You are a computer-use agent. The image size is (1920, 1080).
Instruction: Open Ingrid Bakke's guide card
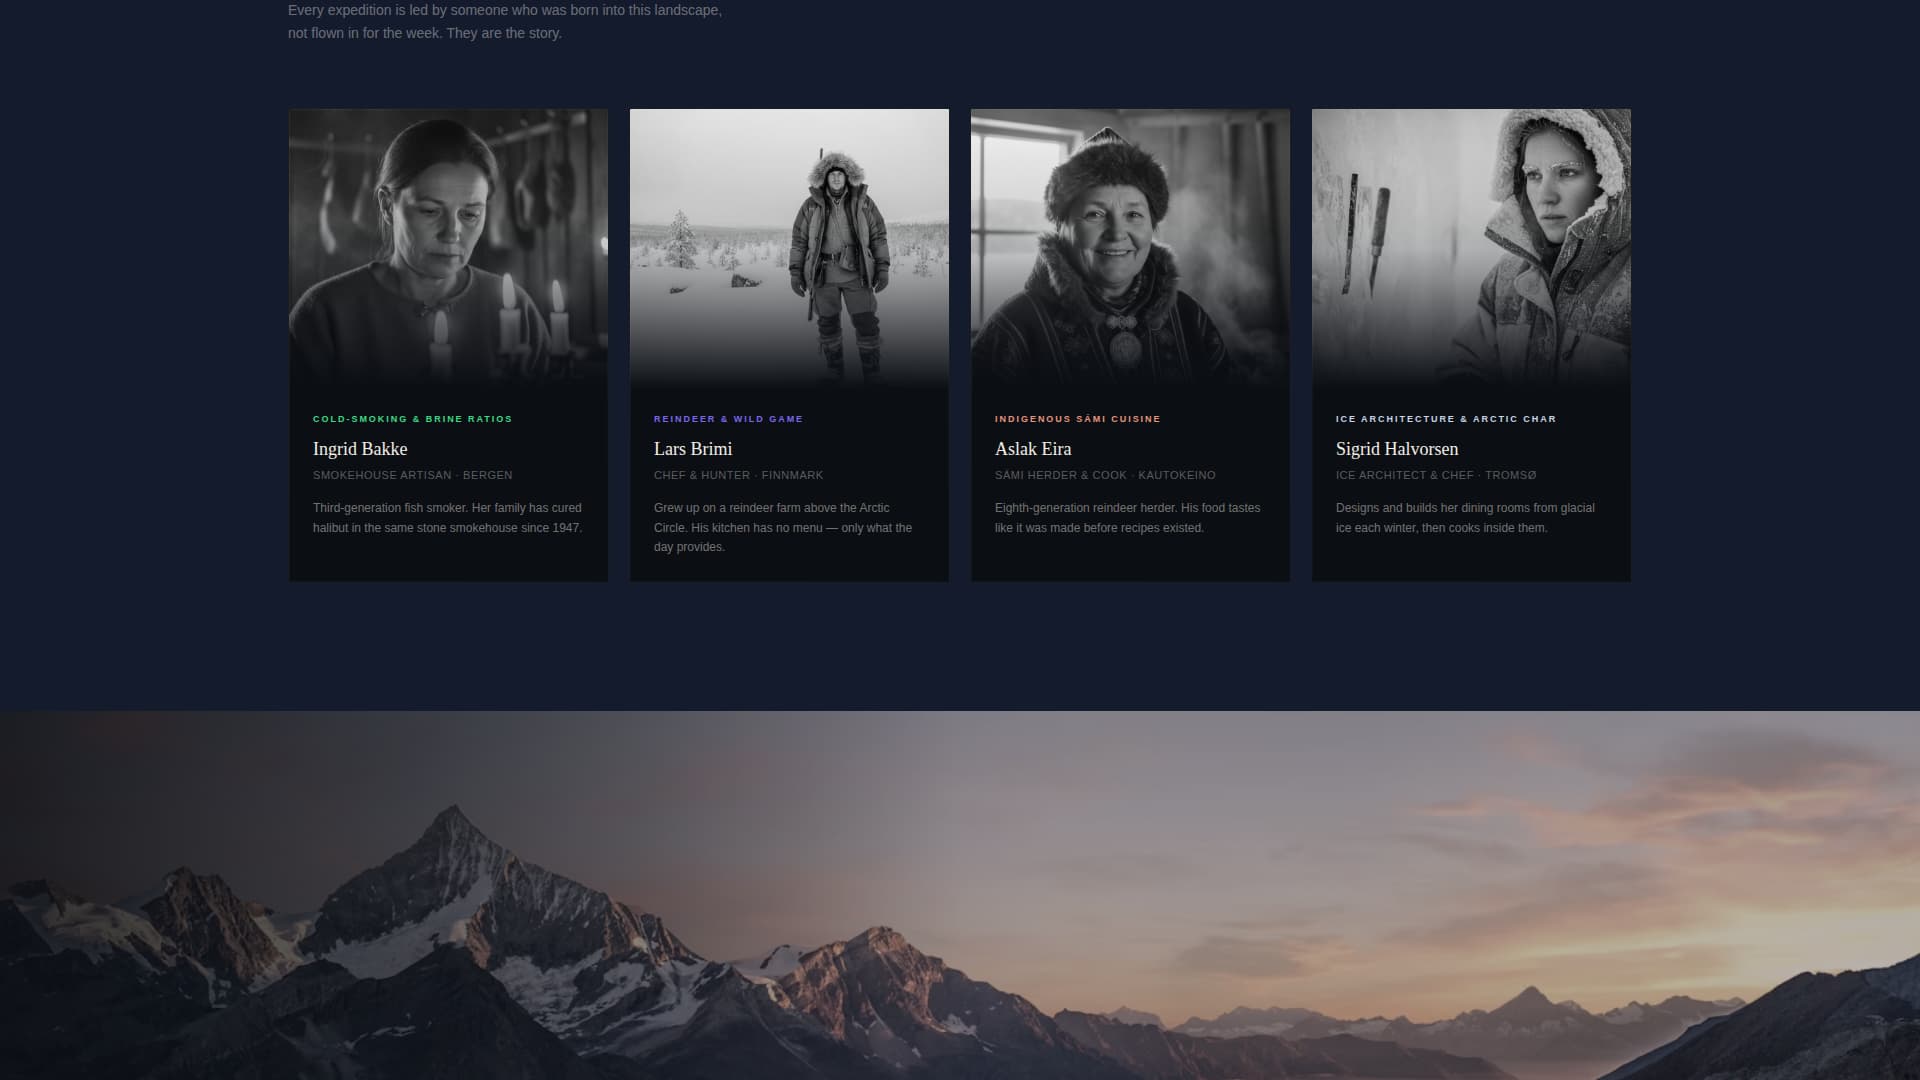coord(448,345)
